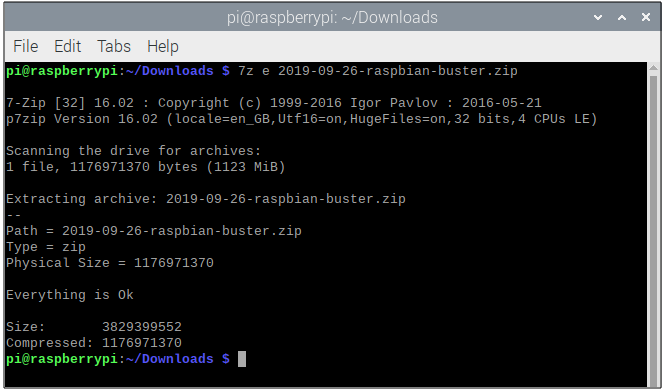Click the p7zip Version 16.02 line

pos(302,119)
